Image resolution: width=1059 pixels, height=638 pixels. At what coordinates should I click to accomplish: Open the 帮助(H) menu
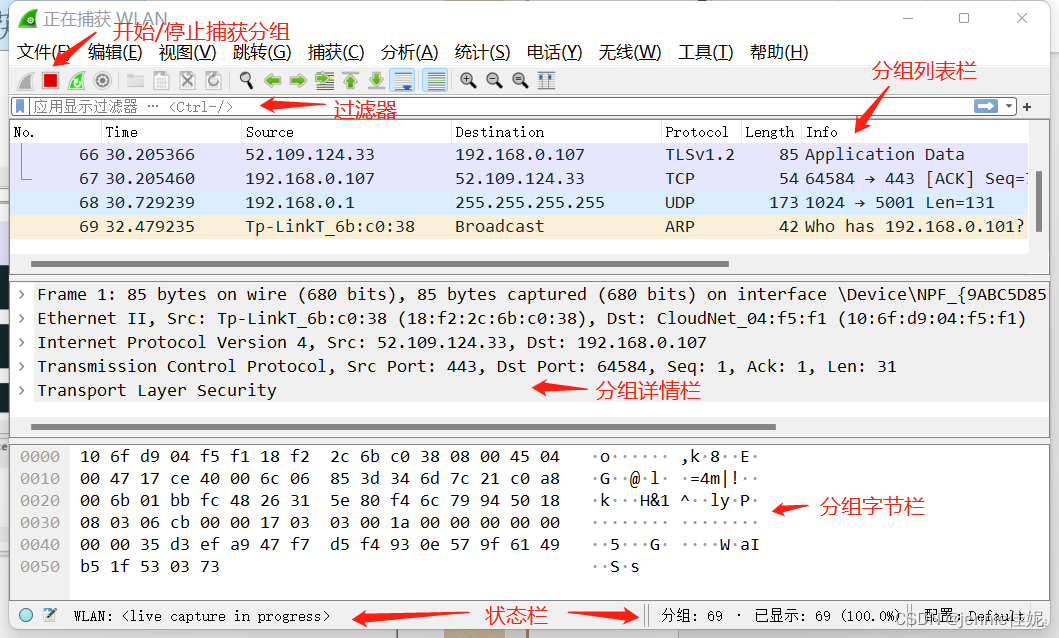(x=779, y=52)
